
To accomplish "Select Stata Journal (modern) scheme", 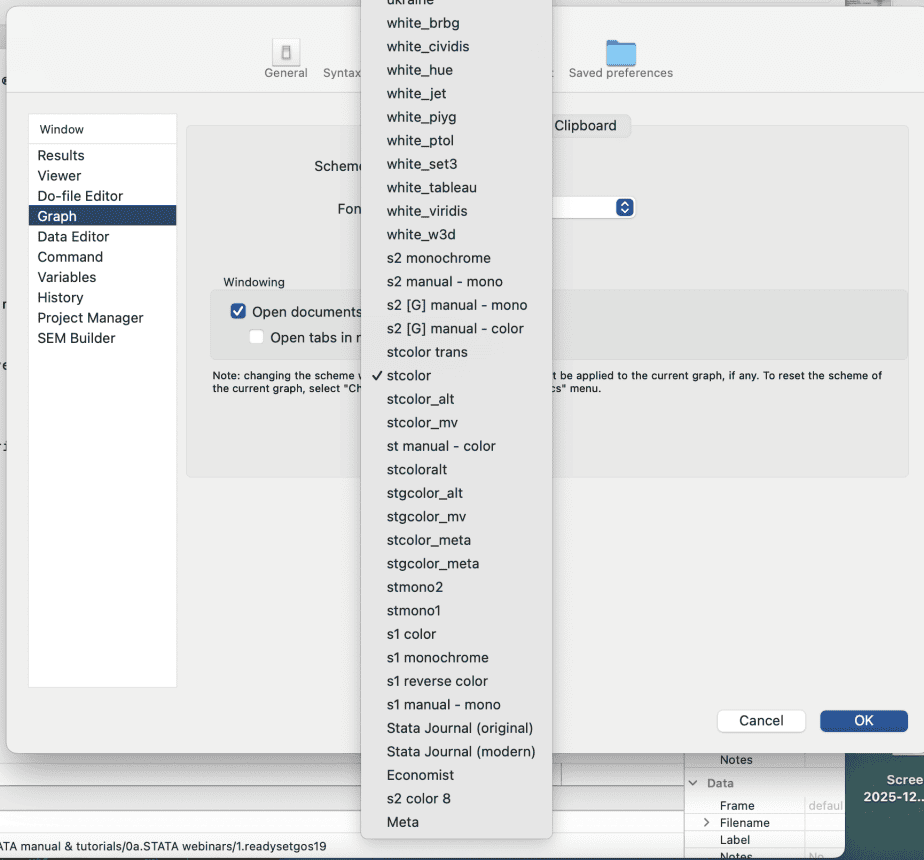I will (460, 751).
